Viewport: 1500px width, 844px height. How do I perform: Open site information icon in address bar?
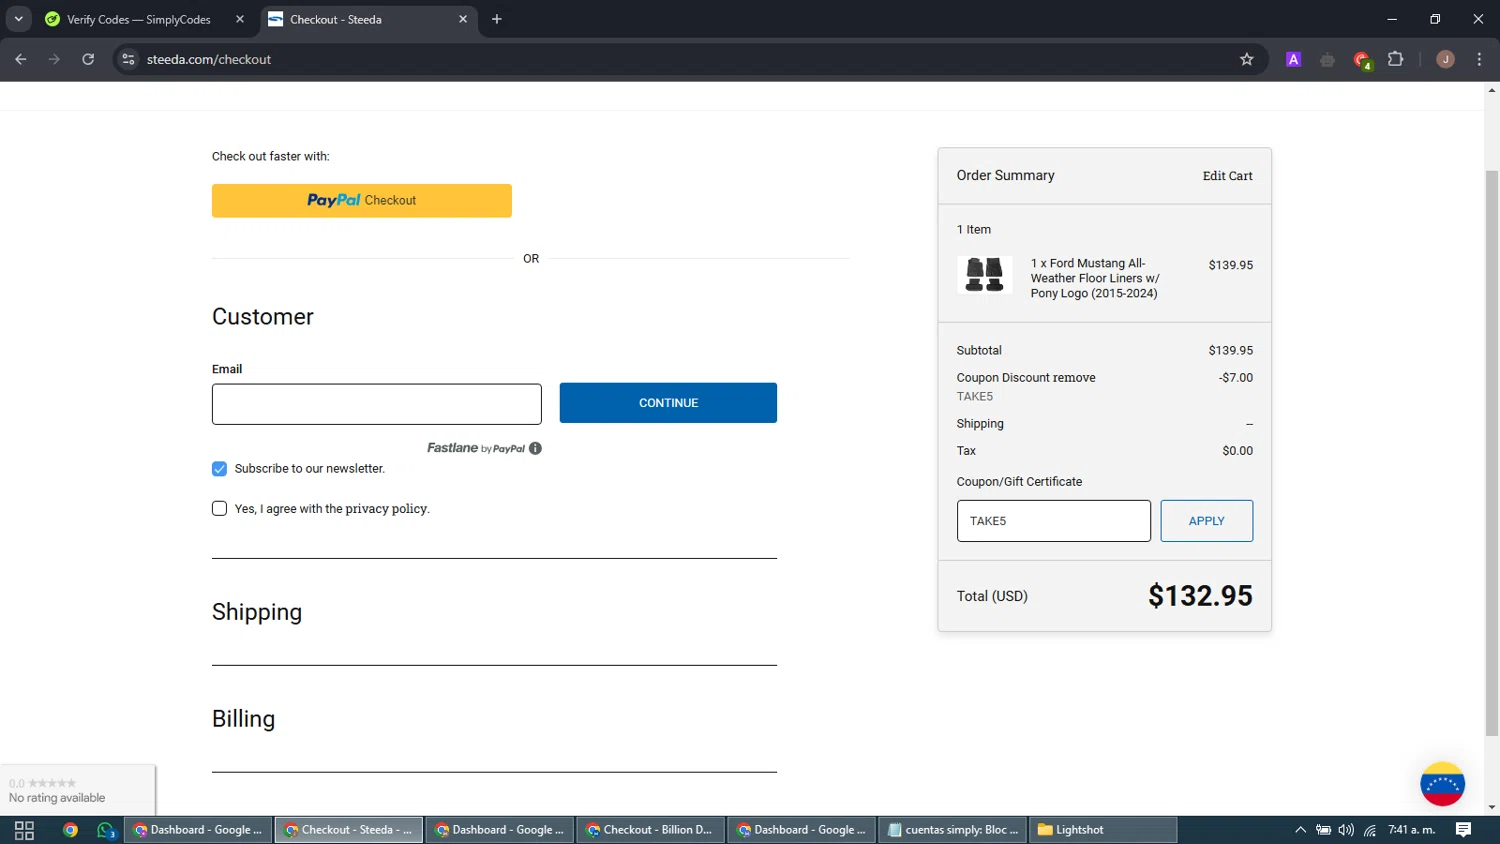pyautogui.click(x=128, y=59)
